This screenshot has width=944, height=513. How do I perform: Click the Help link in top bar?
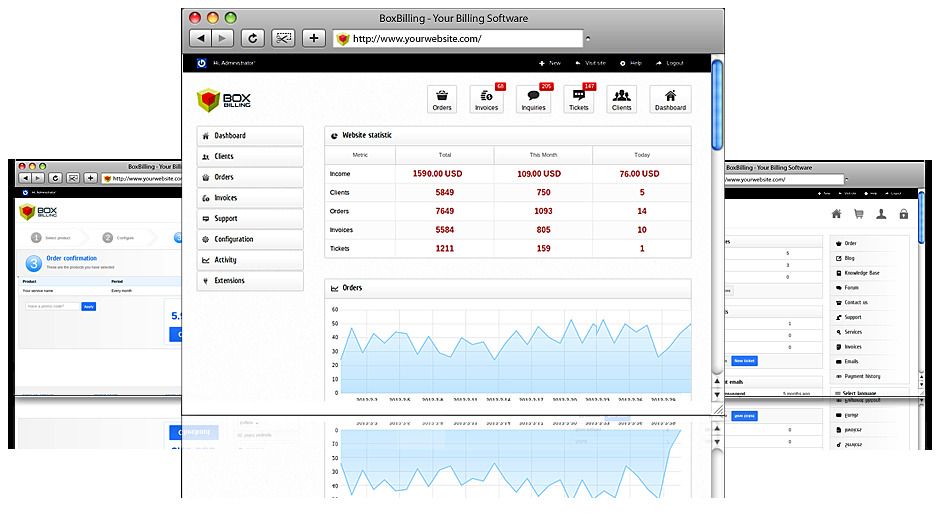tap(631, 63)
